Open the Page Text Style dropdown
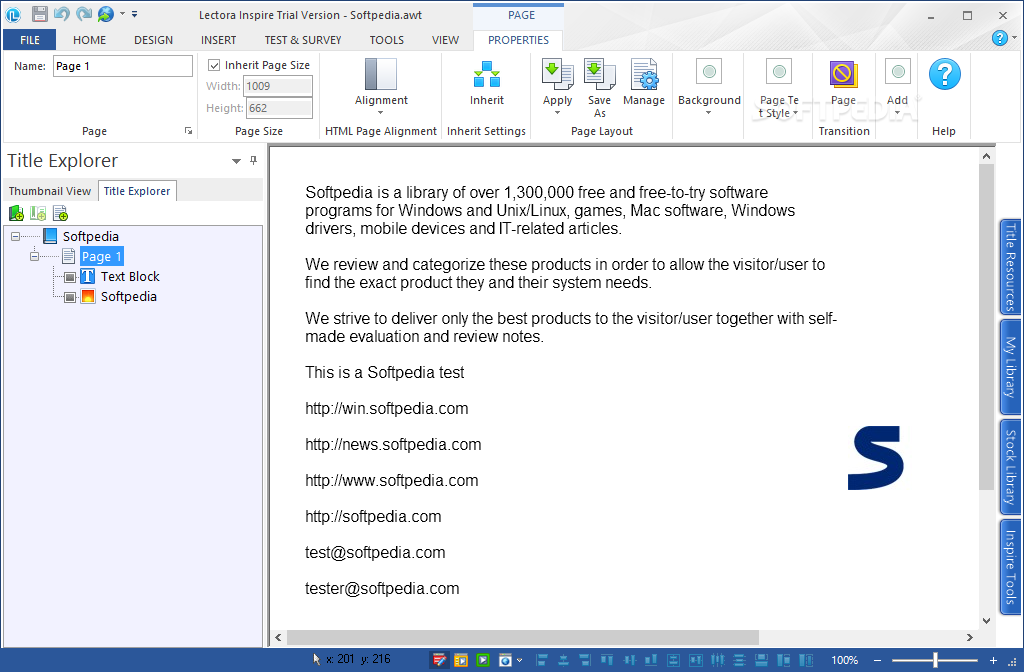 coord(778,88)
